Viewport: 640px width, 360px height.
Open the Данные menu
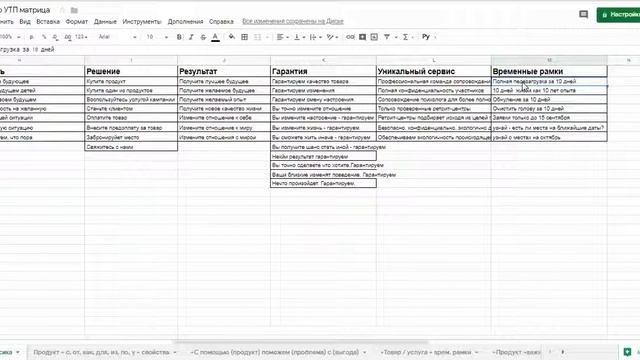(105, 22)
